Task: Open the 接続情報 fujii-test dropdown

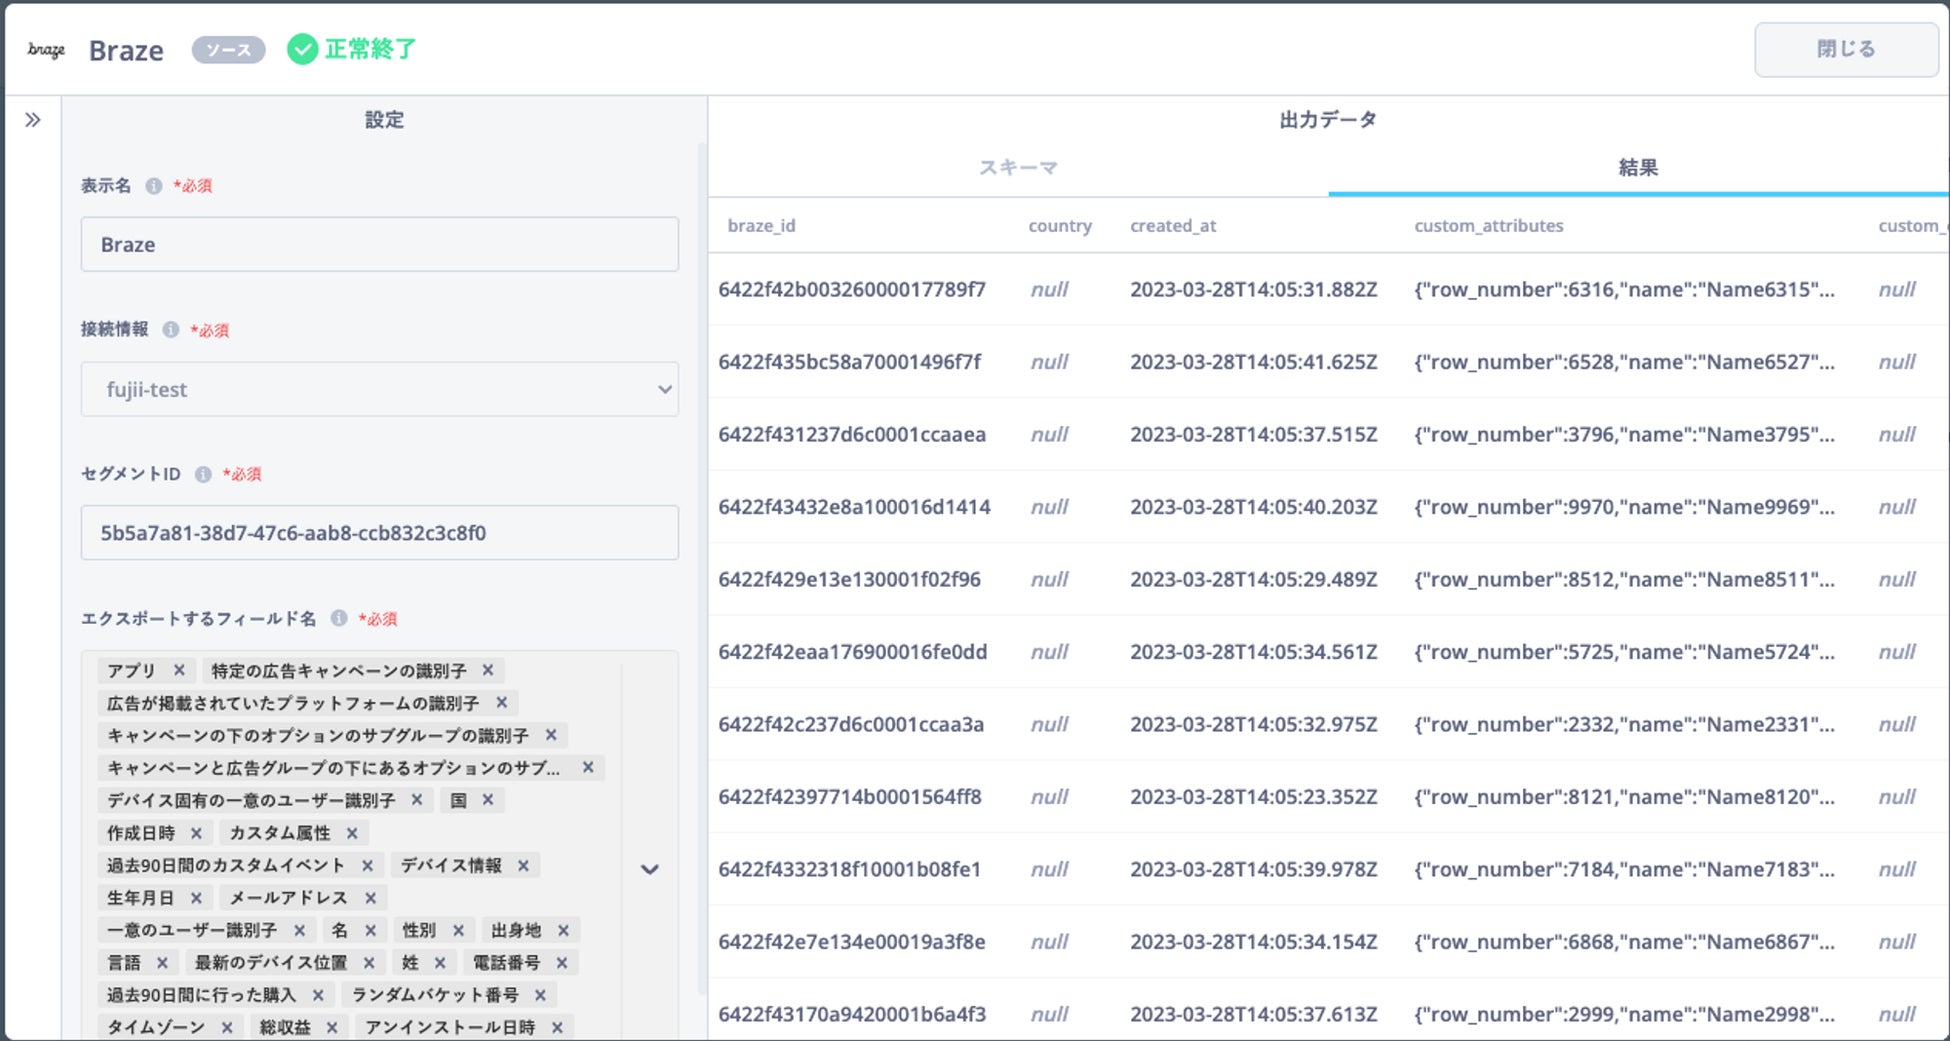Action: (x=380, y=389)
